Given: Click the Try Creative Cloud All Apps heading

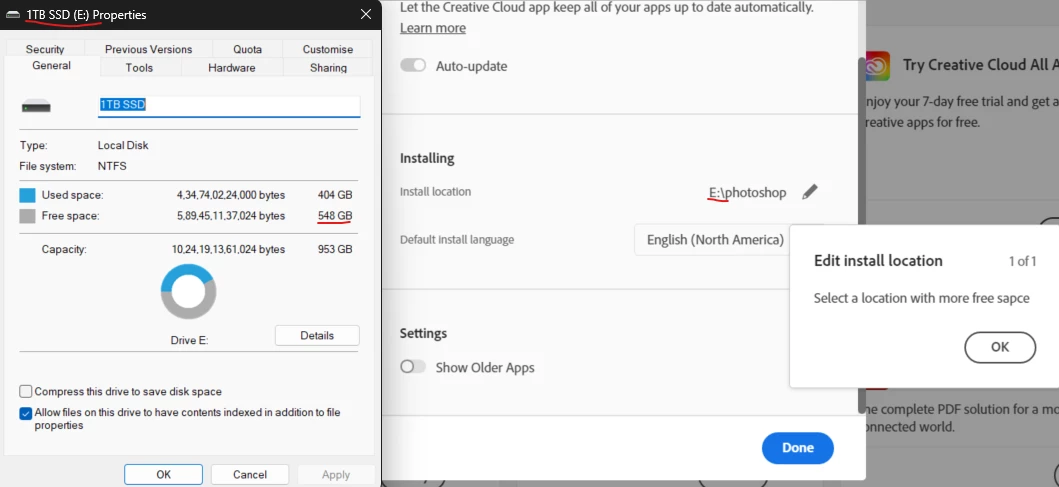Looking at the screenshot, I should coord(981,65).
